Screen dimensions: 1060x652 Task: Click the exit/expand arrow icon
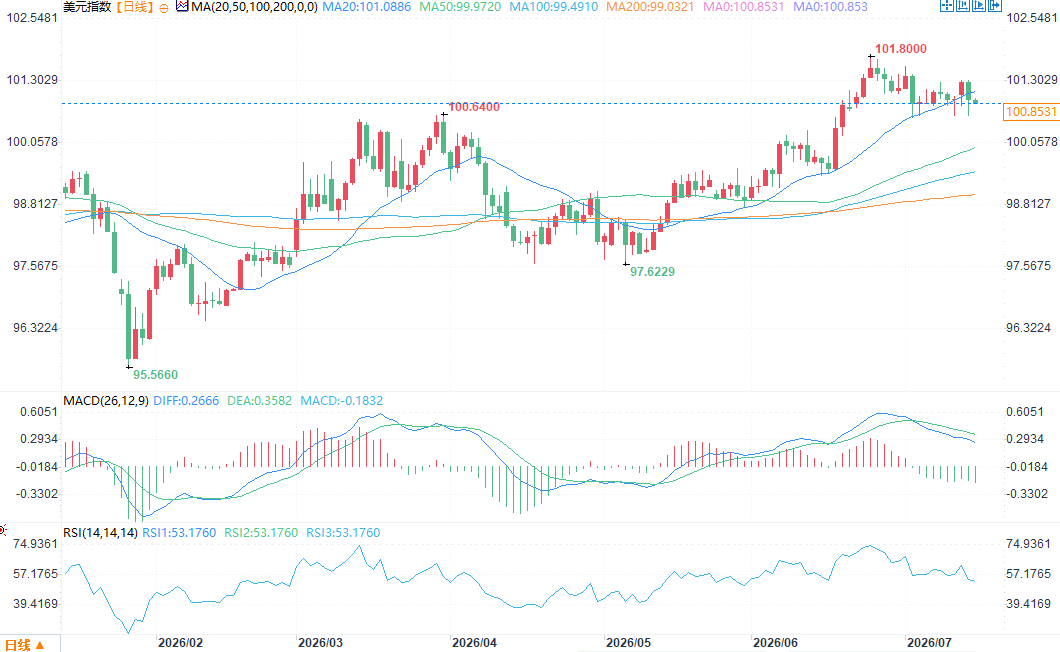pos(995,5)
